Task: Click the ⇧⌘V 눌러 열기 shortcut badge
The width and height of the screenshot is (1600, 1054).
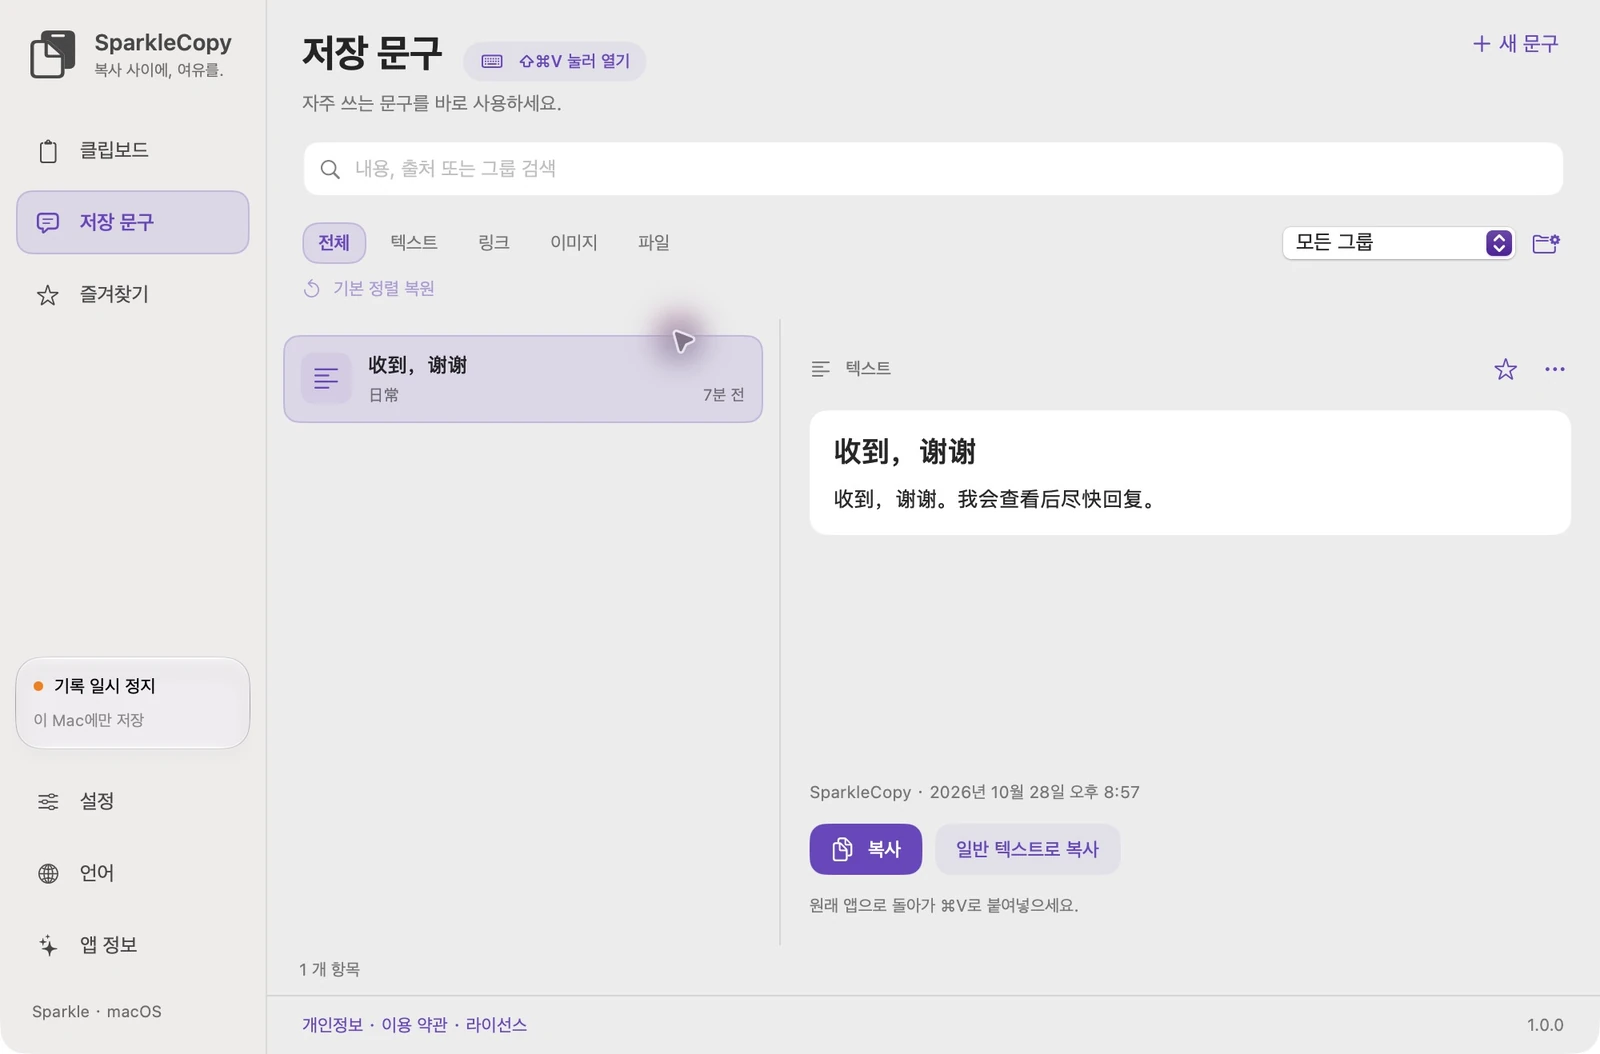Action: (x=554, y=61)
